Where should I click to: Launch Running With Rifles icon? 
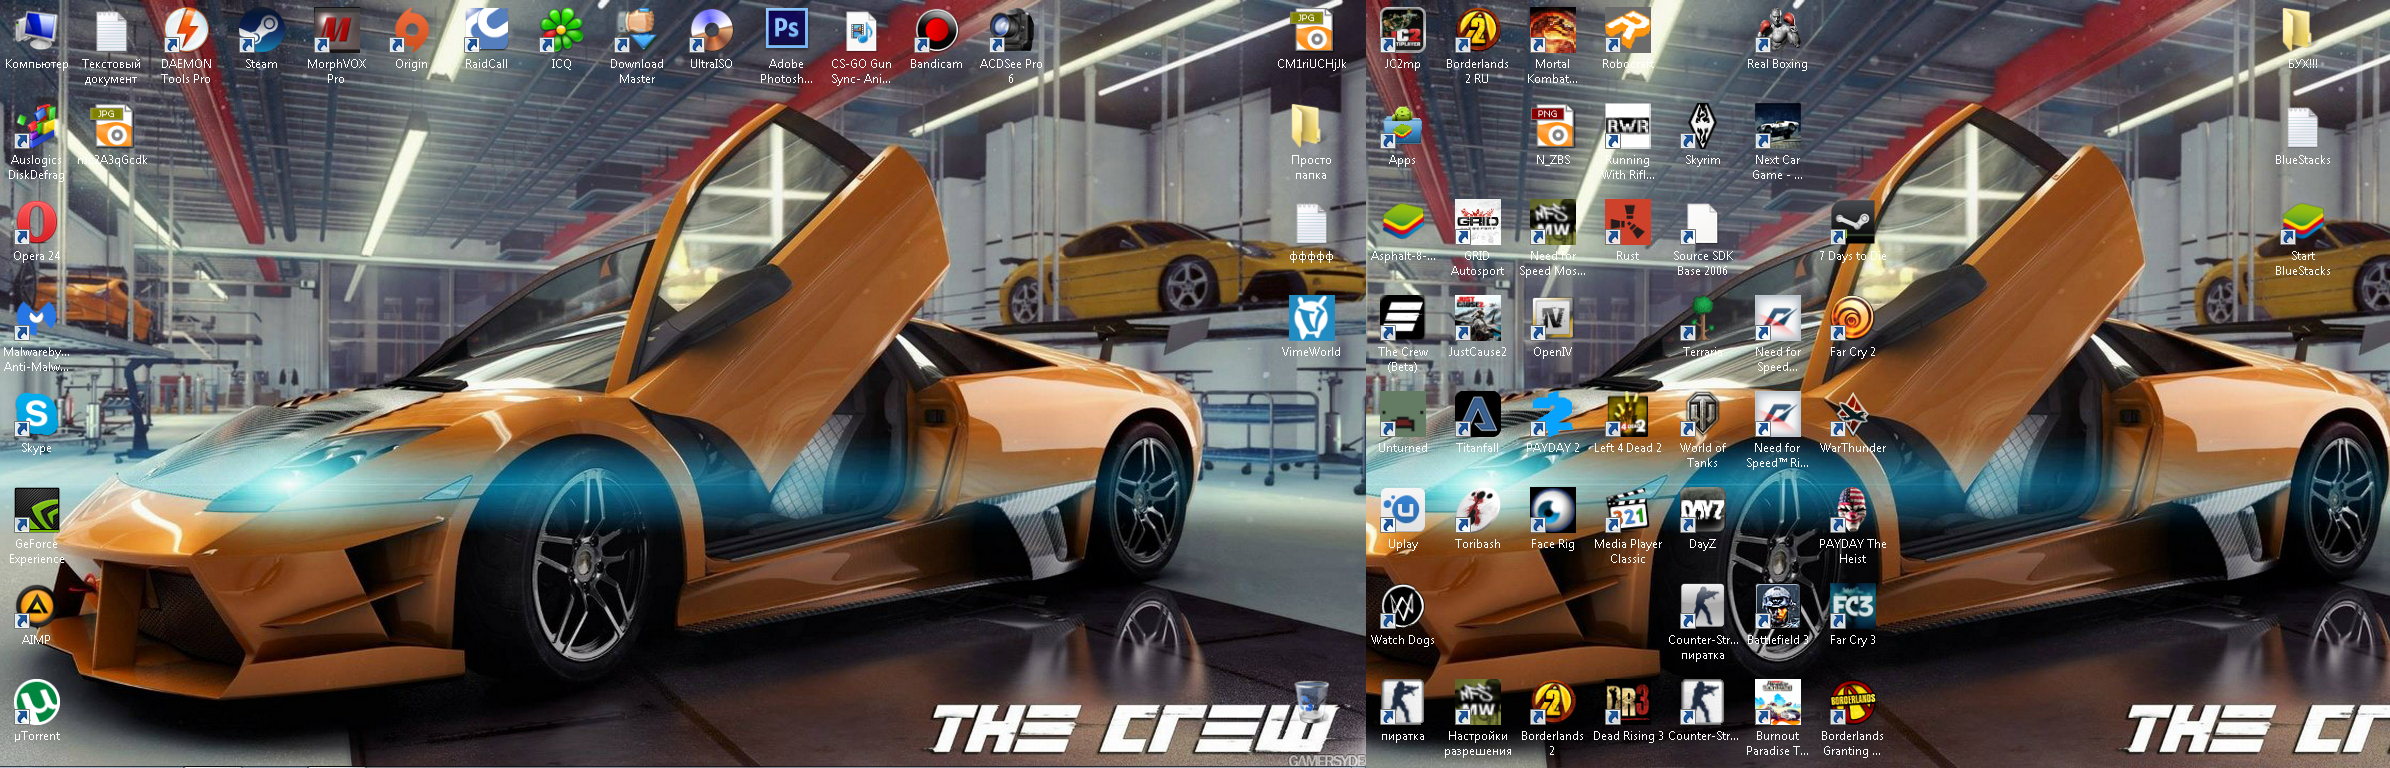[1627, 128]
